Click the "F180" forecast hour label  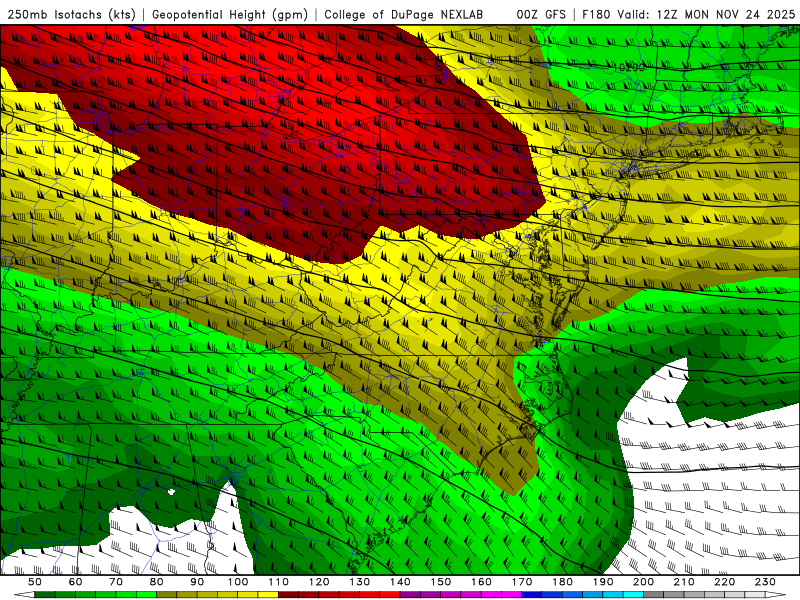596,14
